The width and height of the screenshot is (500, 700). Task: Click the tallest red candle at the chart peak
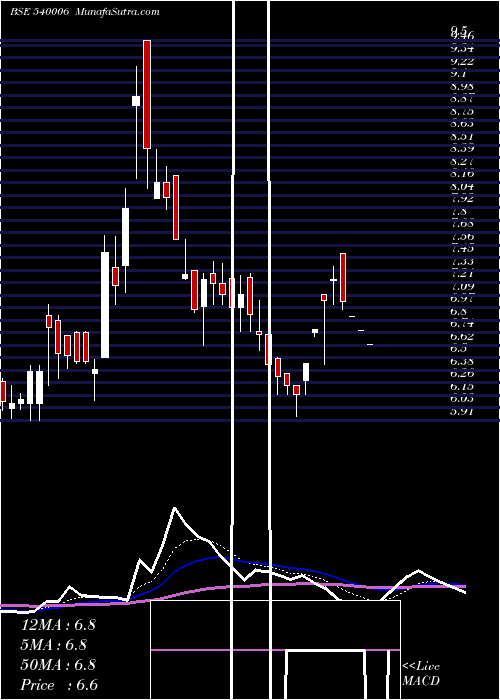(147, 94)
